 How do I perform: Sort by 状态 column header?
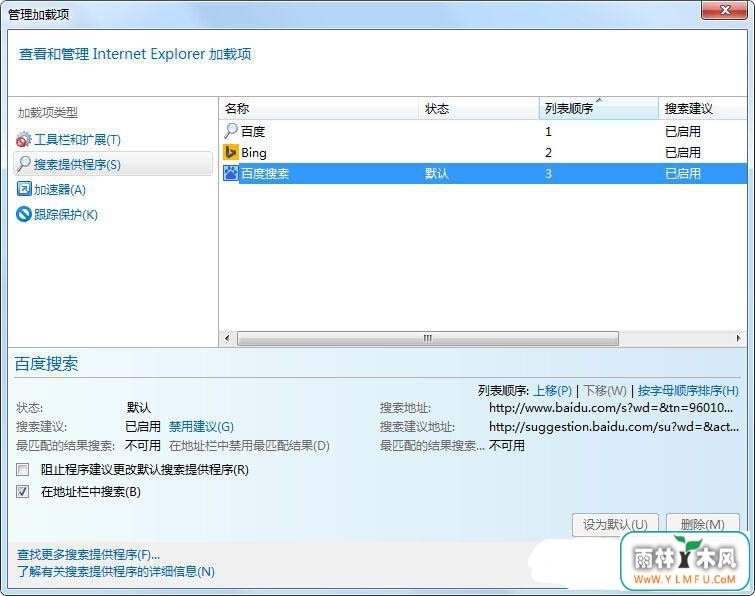pyautogui.click(x=479, y=109)
